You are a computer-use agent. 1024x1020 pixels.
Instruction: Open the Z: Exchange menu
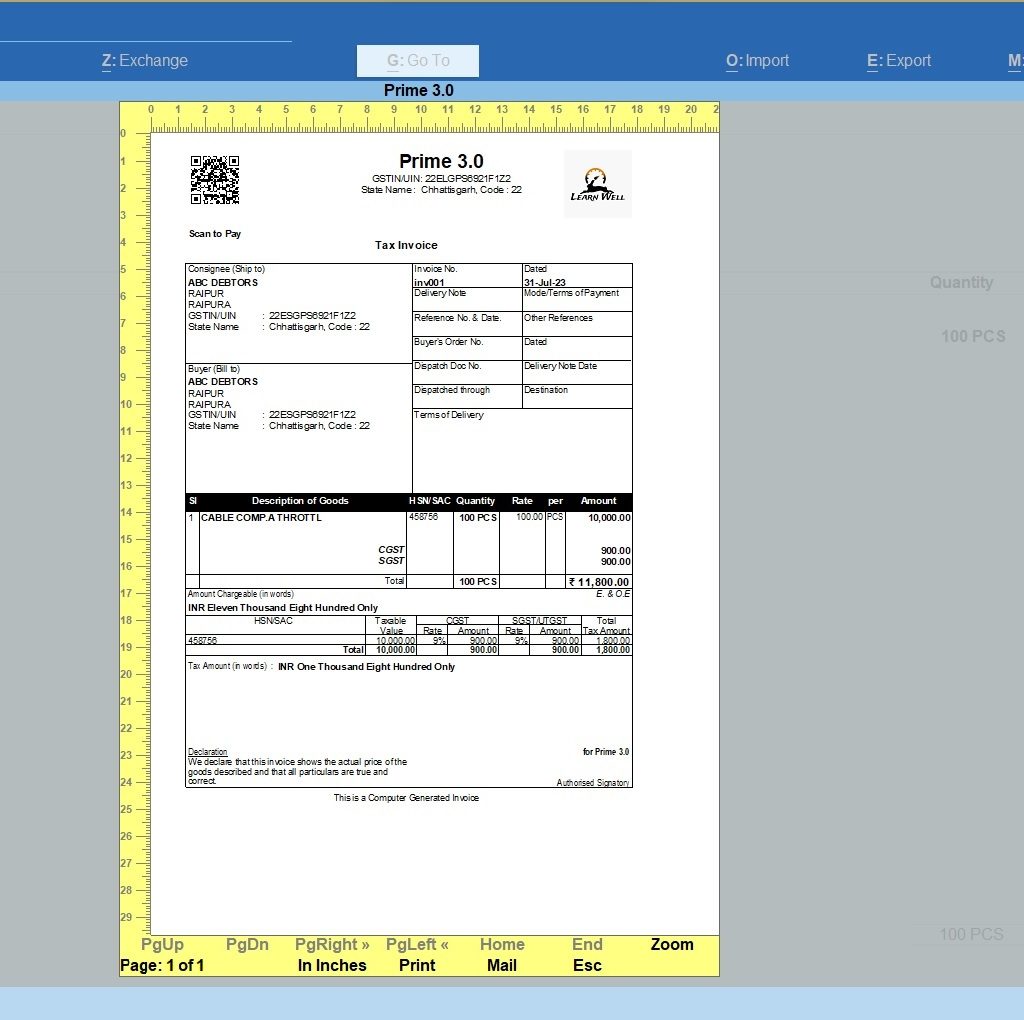[145, 60]
